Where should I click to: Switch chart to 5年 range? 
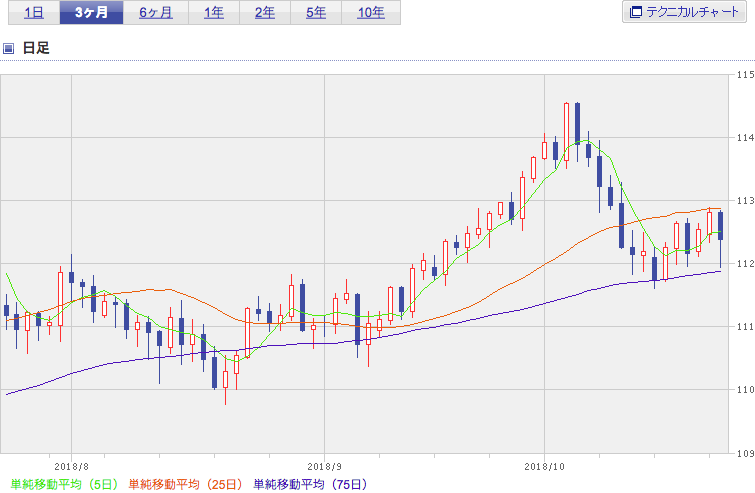316,12
